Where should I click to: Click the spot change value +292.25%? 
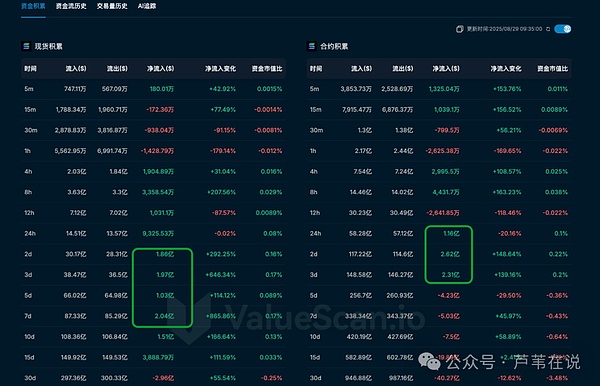tap(221, 254)
